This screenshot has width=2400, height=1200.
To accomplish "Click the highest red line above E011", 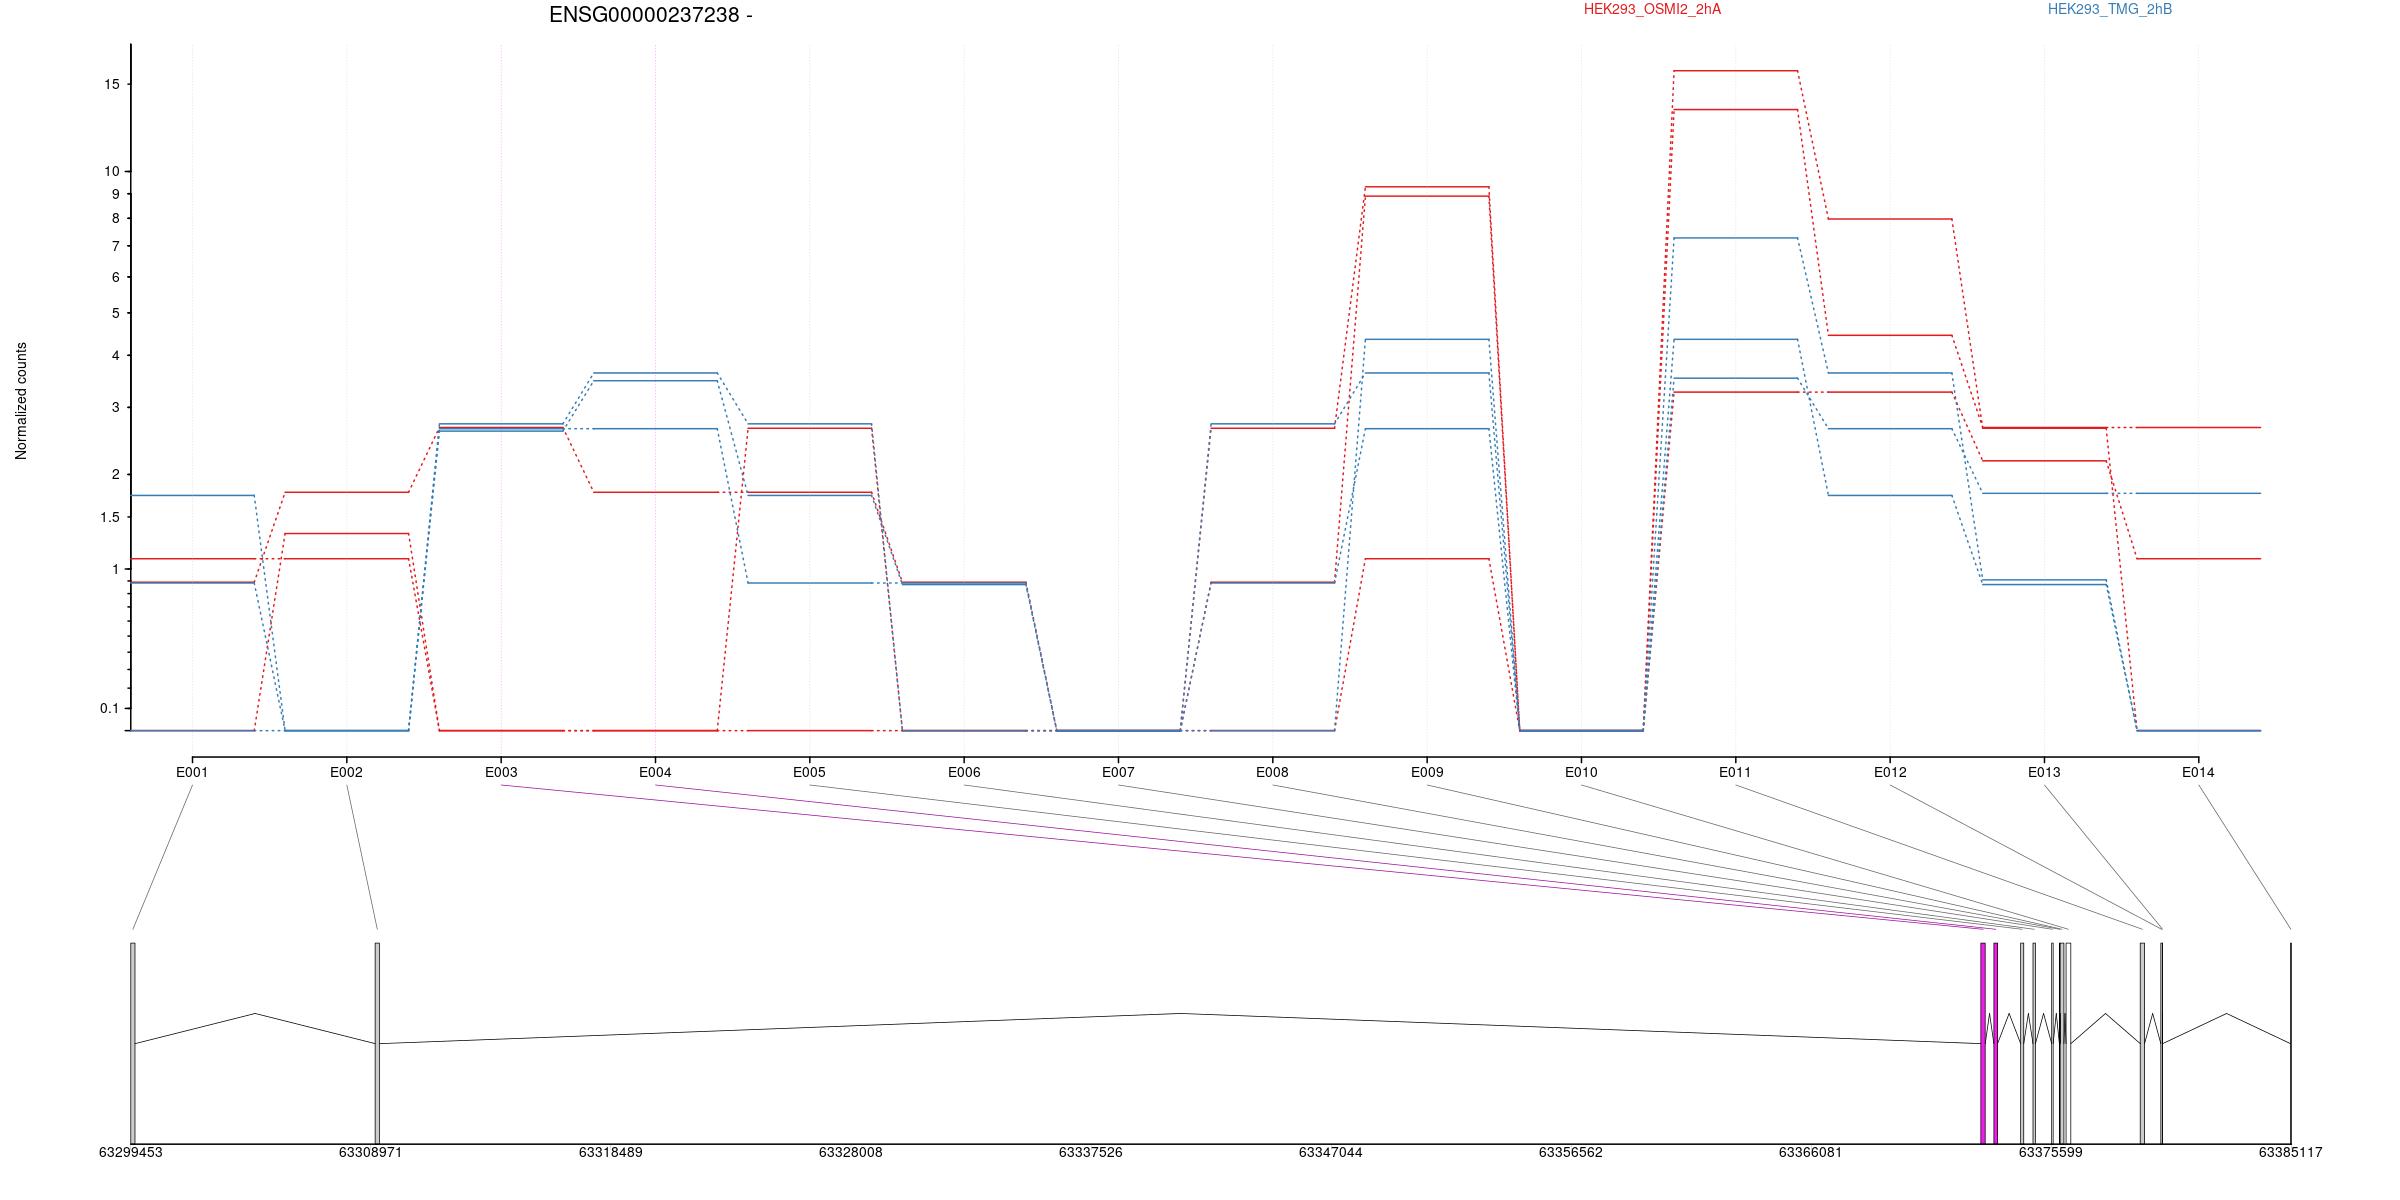I will coord(1735,71).
